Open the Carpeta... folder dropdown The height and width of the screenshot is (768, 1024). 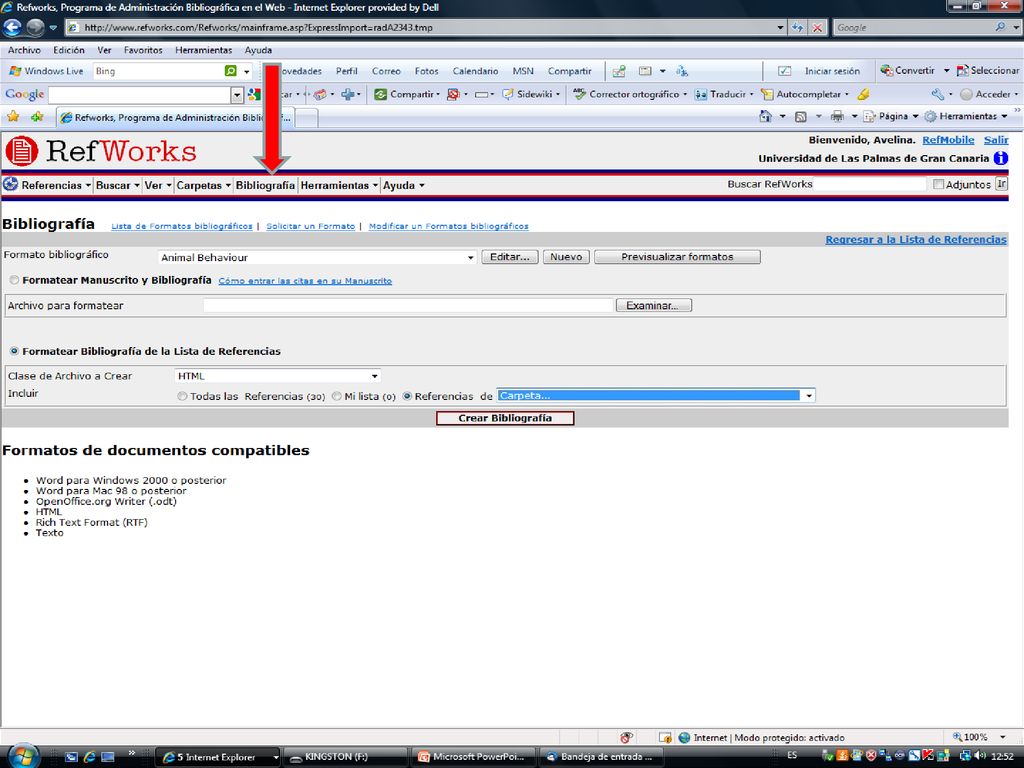pos(656,395)
